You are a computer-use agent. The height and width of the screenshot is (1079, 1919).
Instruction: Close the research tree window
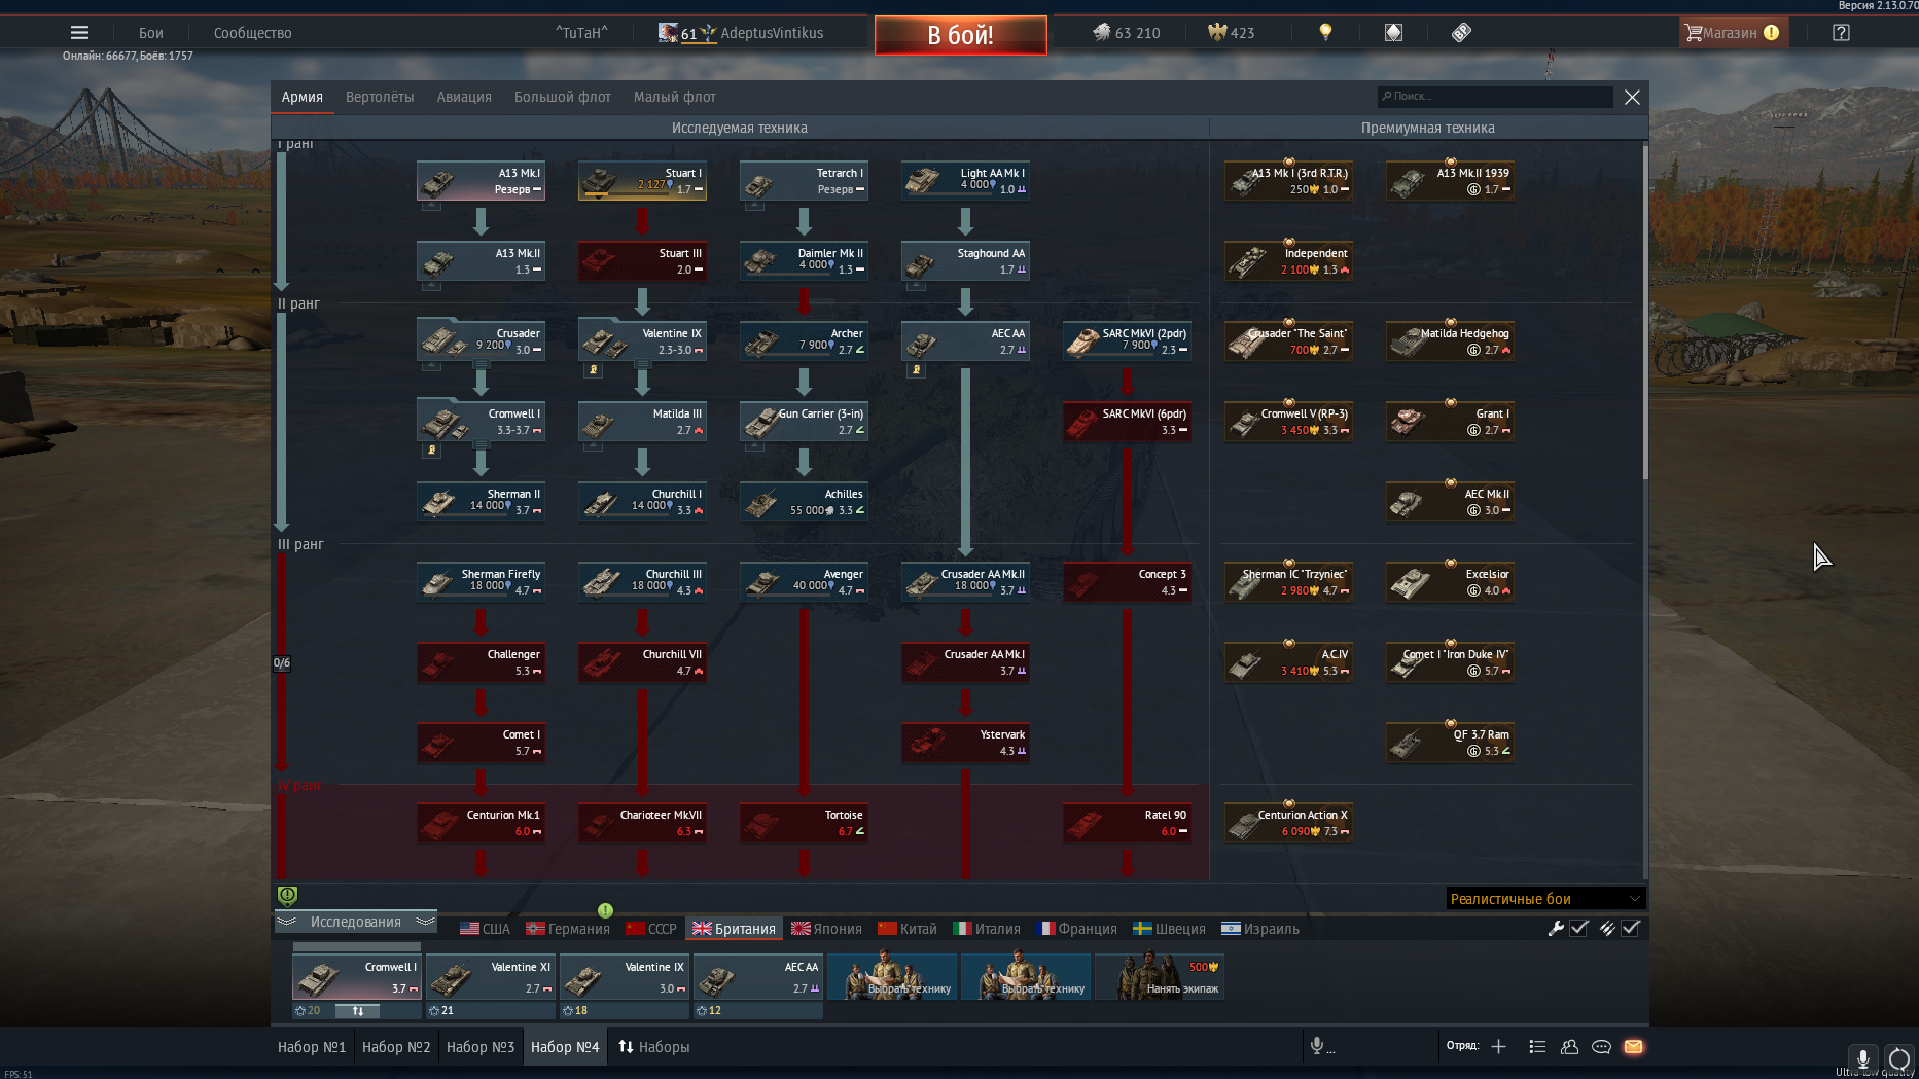pos(1632,97)
